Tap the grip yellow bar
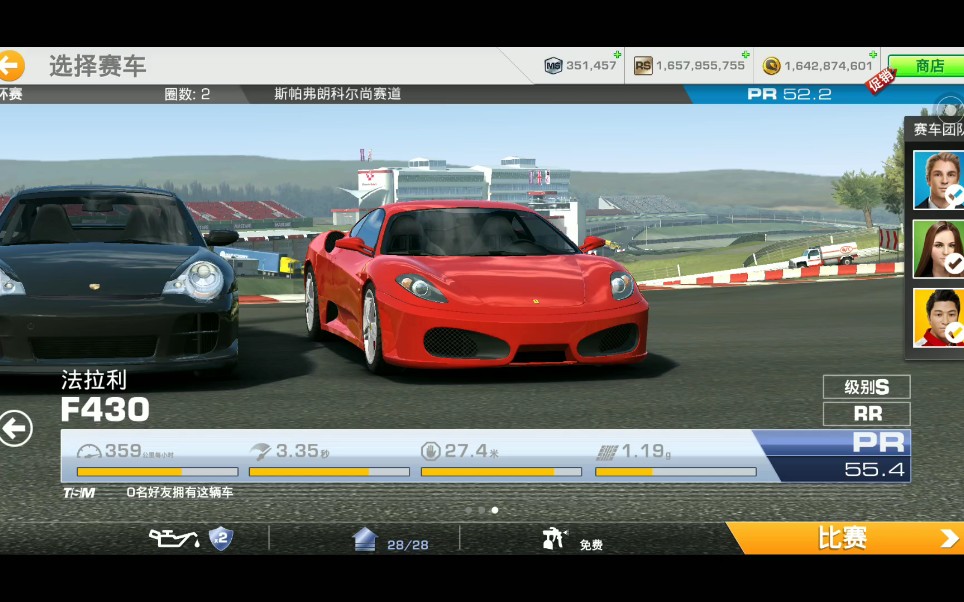Image resolution: width=964 pixels, height=602 pixels. point(676,472)
